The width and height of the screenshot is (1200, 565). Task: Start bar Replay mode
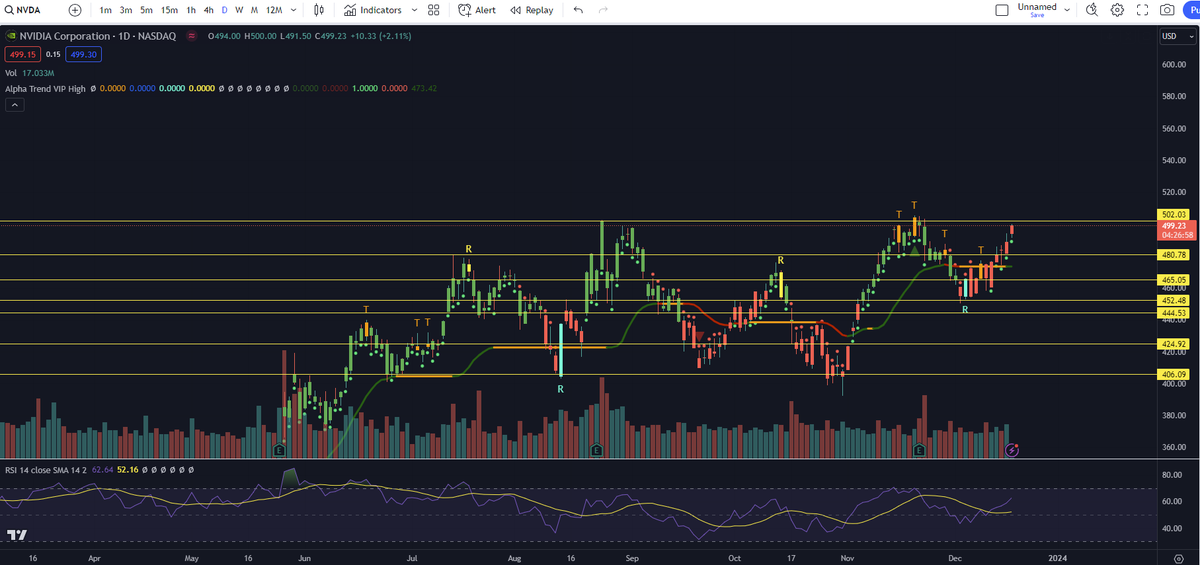531,10
